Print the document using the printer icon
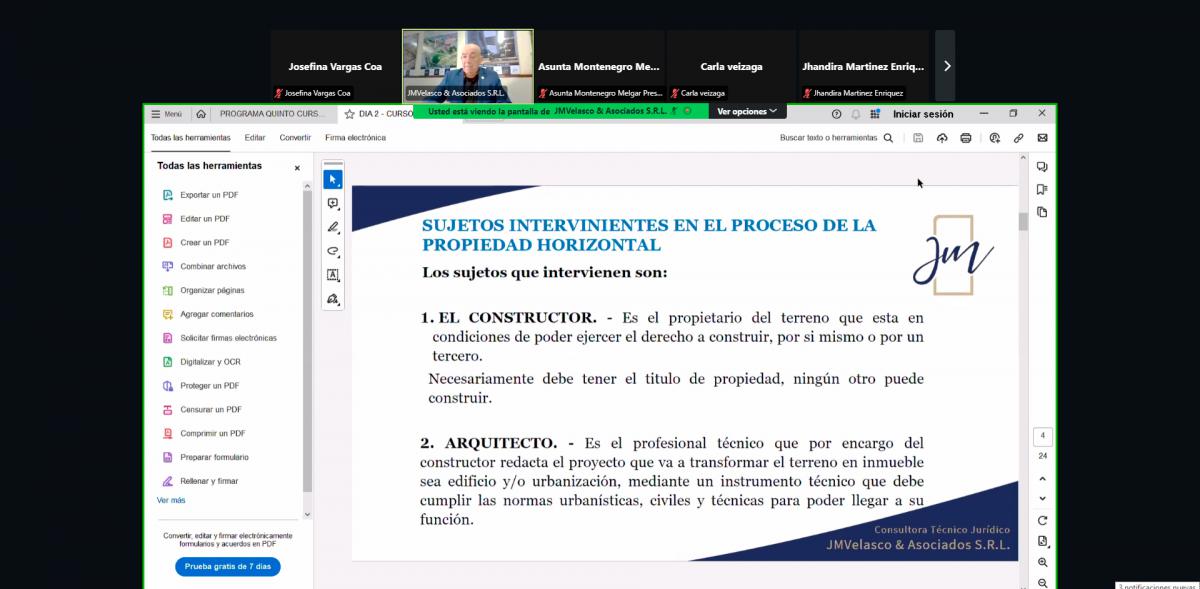1200x589 pixels. click(x=965, y=138)
